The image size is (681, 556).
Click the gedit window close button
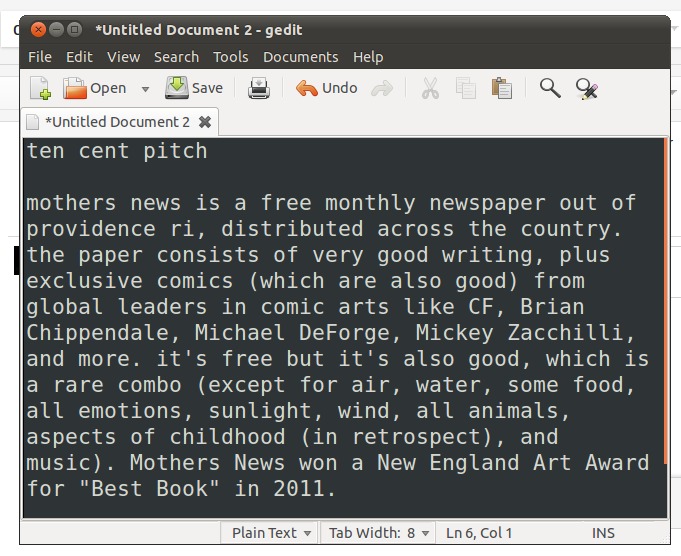[38, 30]
